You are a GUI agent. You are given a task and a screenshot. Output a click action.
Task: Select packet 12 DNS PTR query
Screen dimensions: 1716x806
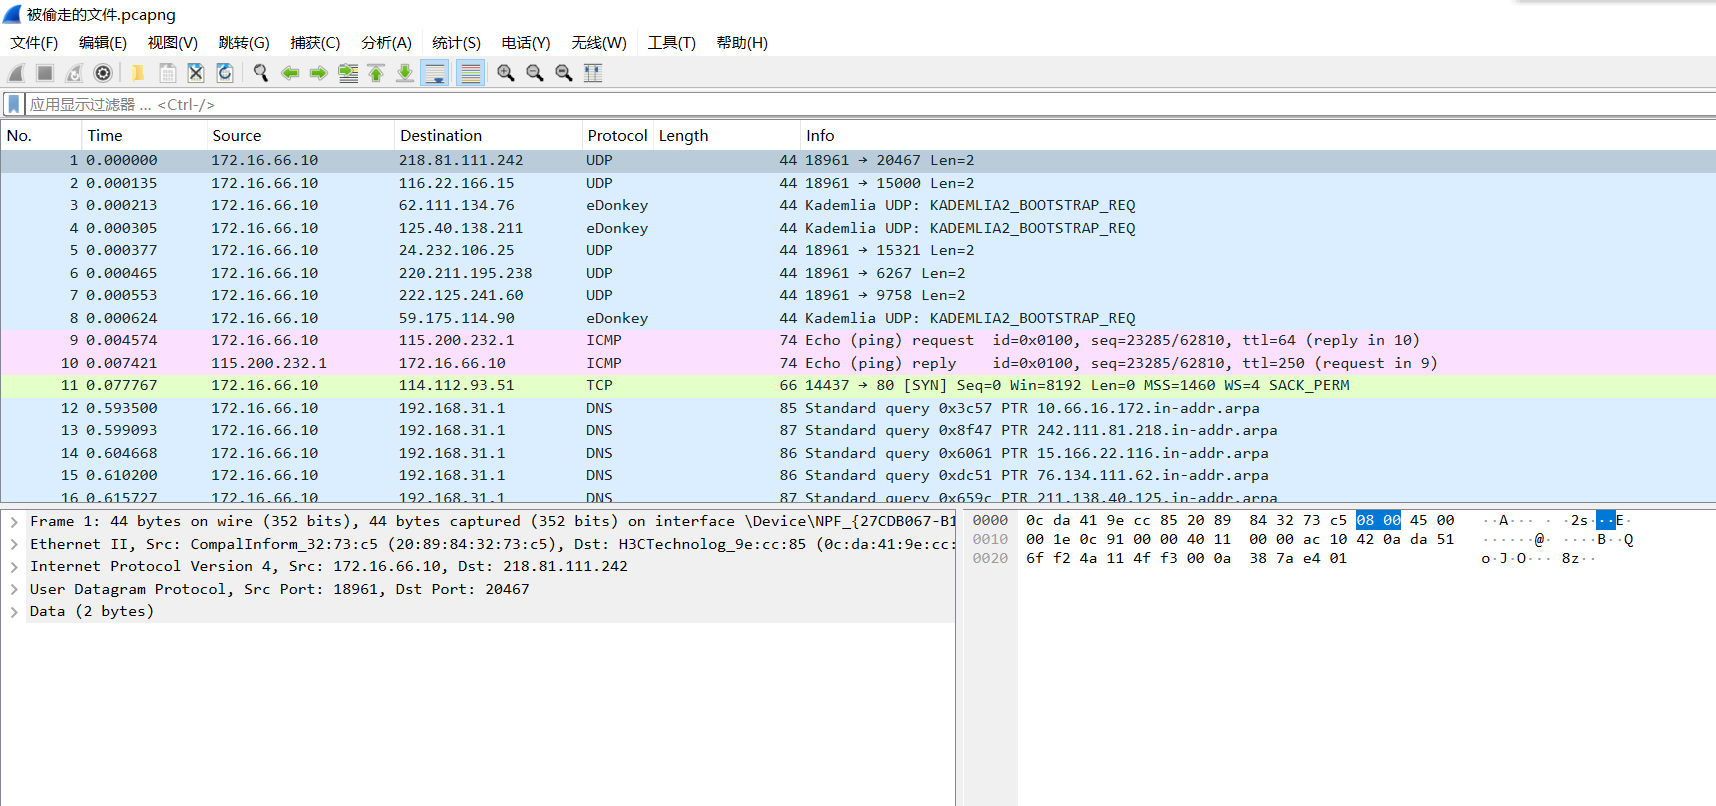point(858,408)
